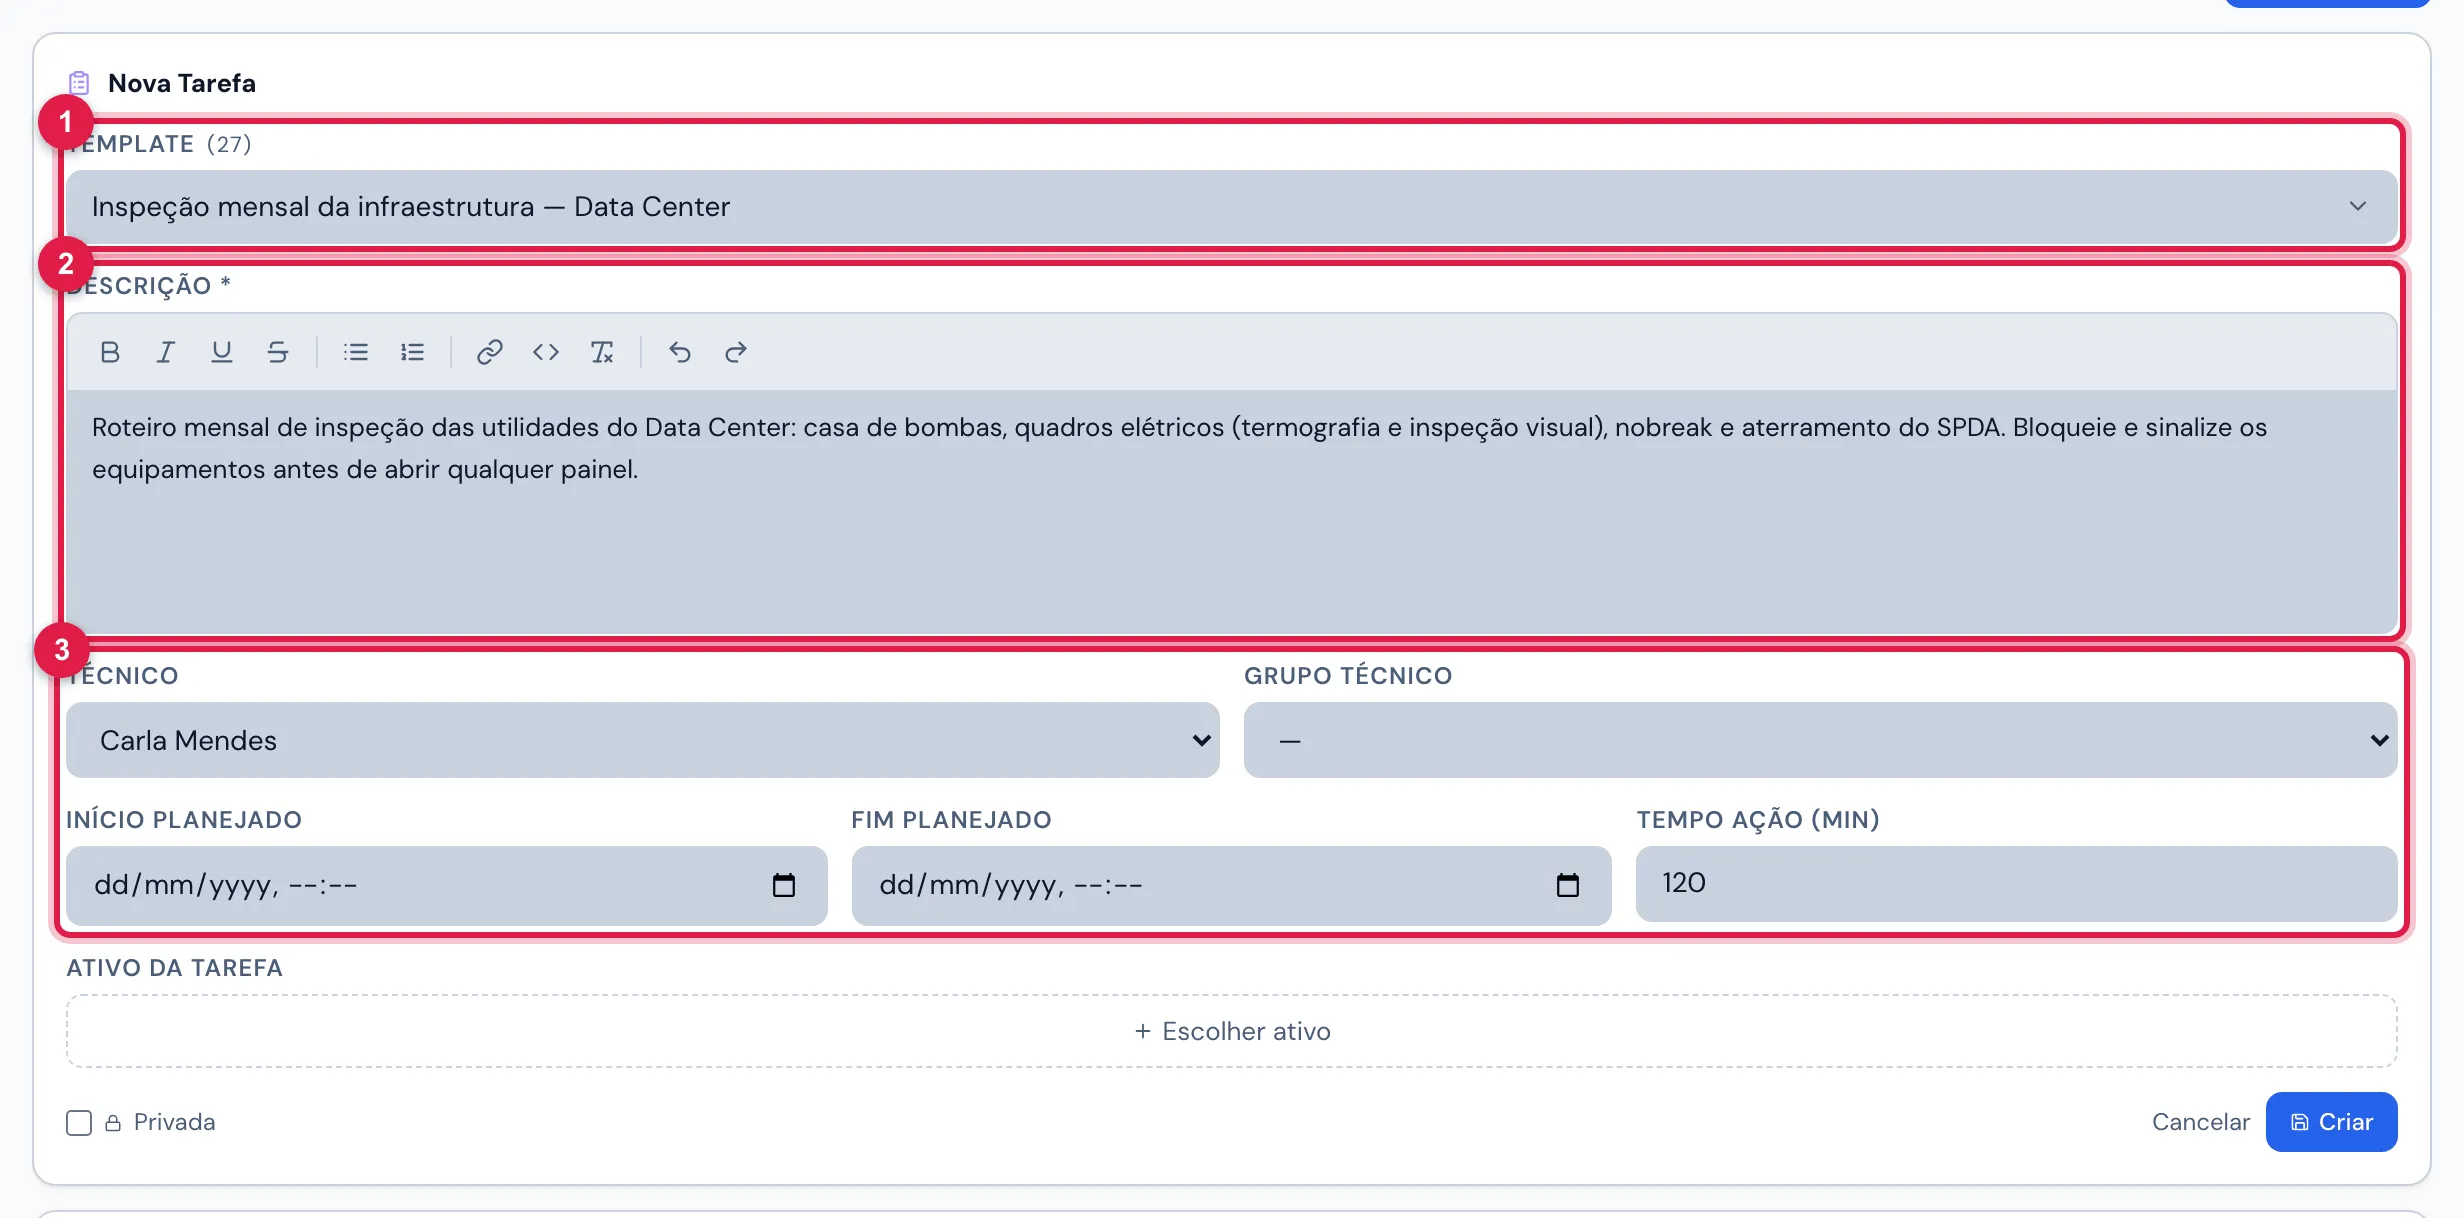Undo the last edit
This screenshot has width=2464, height=1218.
point(680,352)
